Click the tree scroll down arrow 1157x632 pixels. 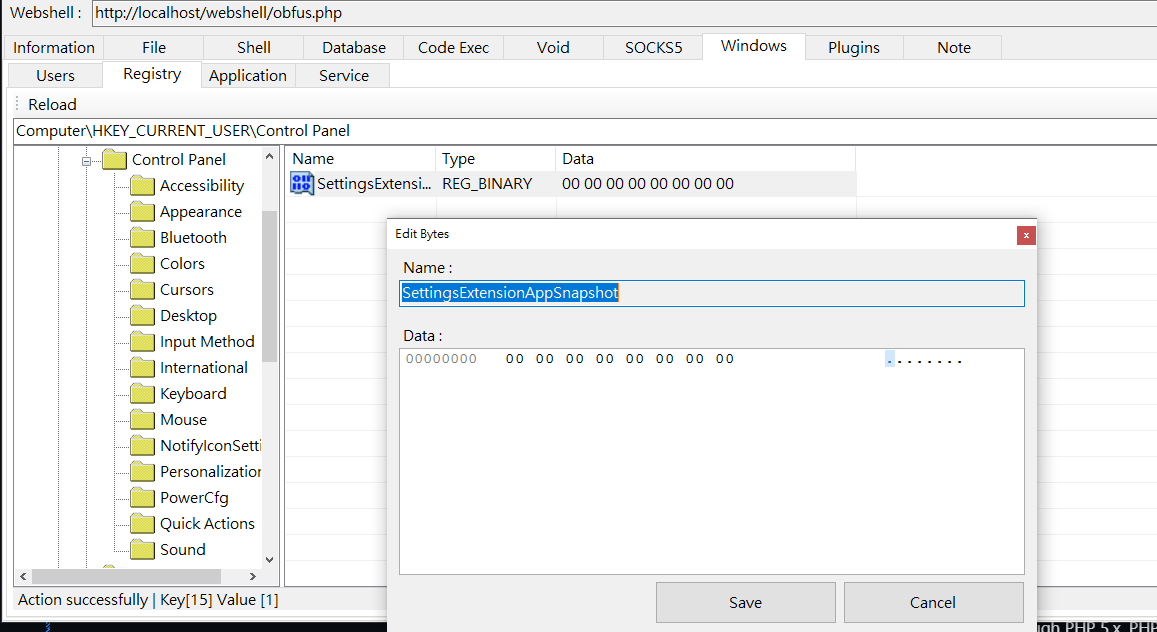pyautogui.click(x=269, y=560)
